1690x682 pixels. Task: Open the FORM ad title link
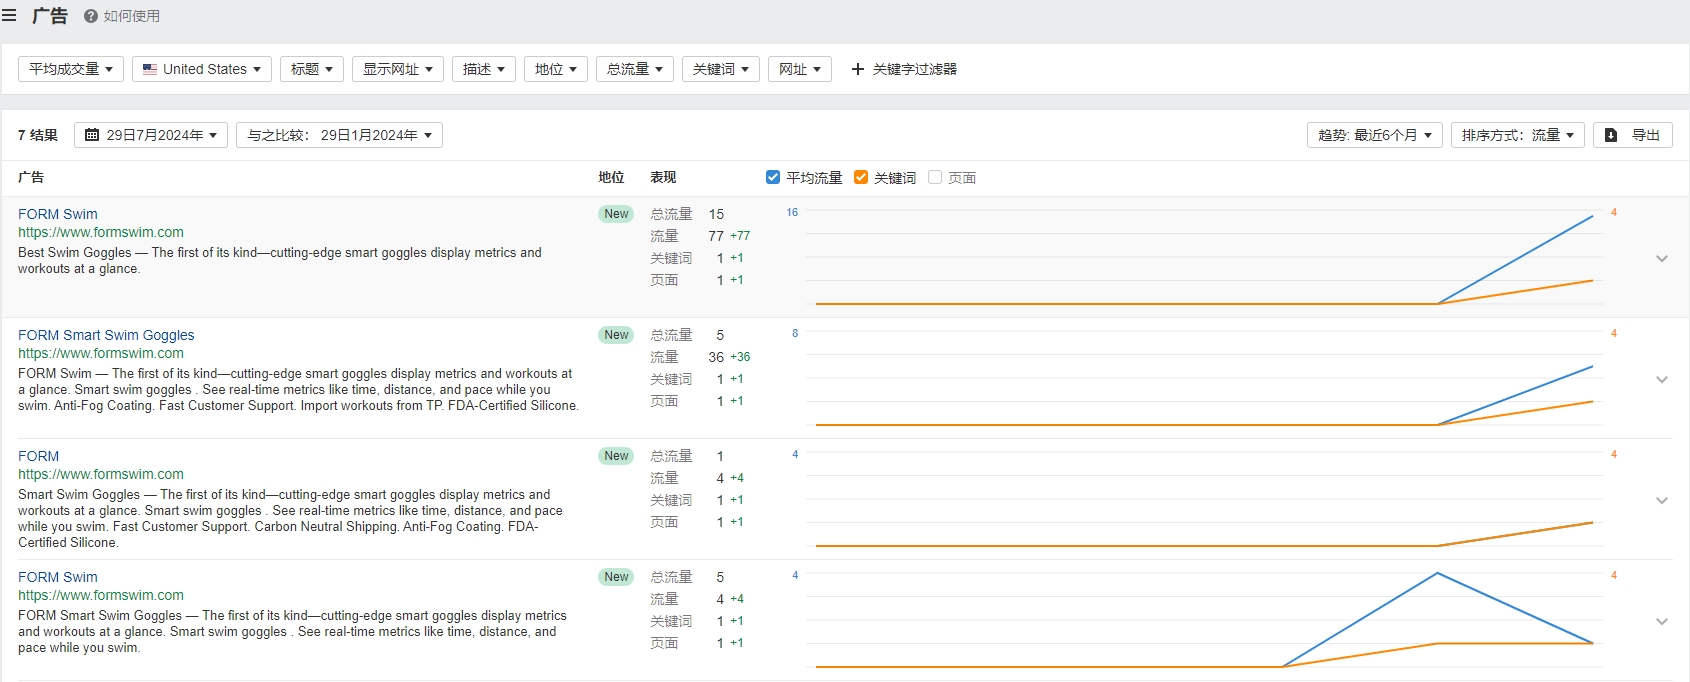pos(38,456)
